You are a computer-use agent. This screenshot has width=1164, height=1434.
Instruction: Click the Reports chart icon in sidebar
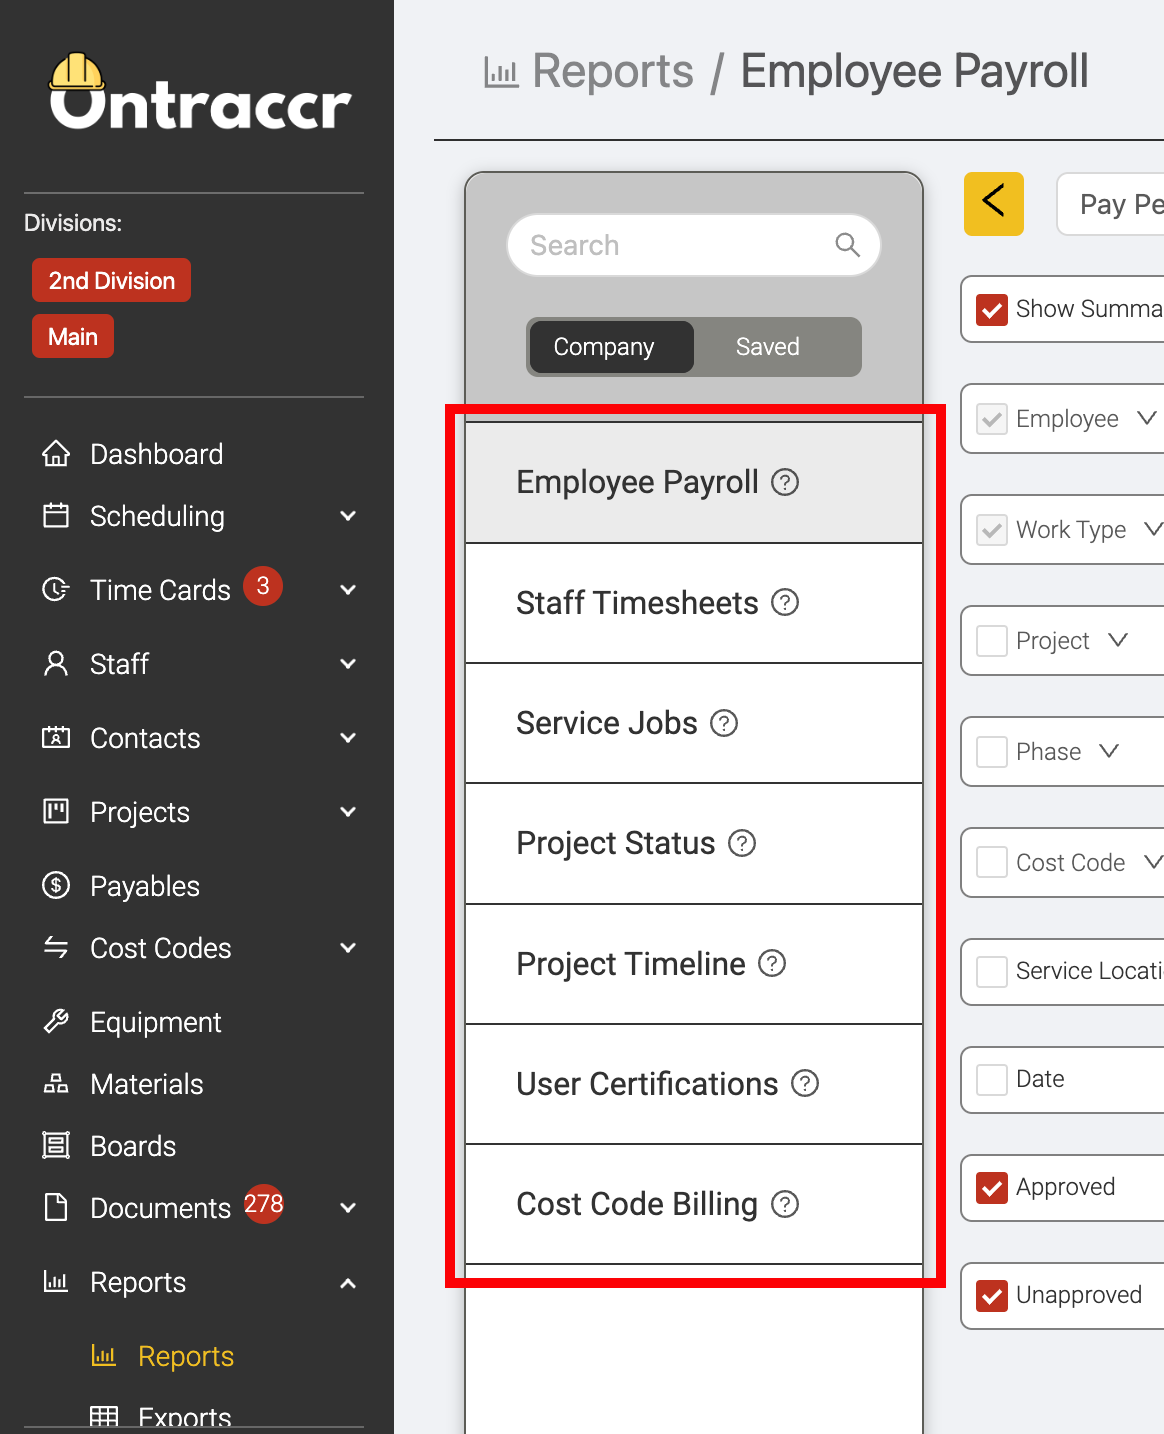click(56, 1281)
